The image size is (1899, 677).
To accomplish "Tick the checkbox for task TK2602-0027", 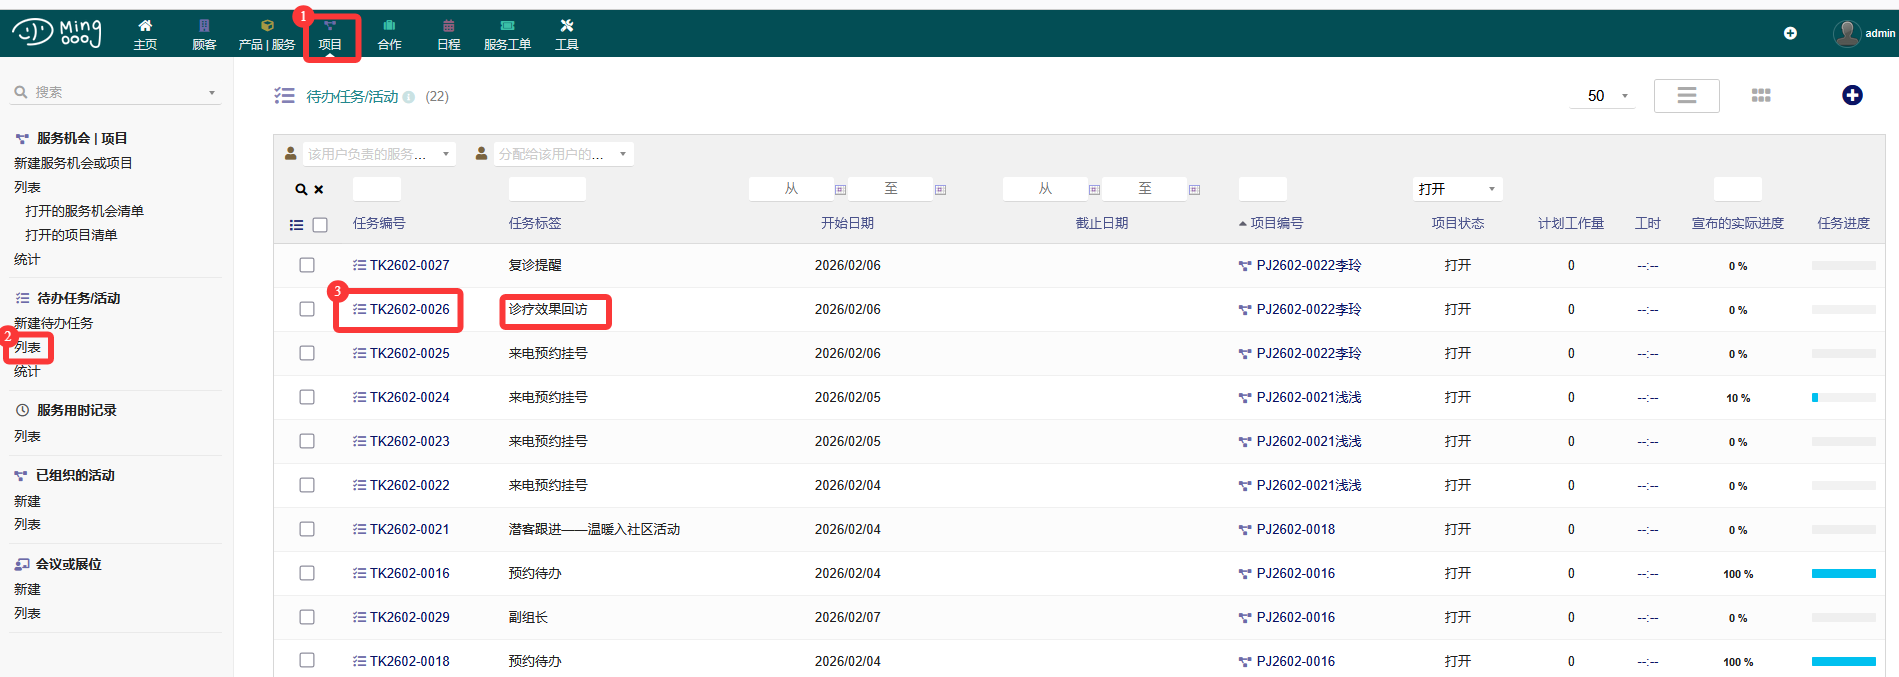I will [x=307, y=265].
